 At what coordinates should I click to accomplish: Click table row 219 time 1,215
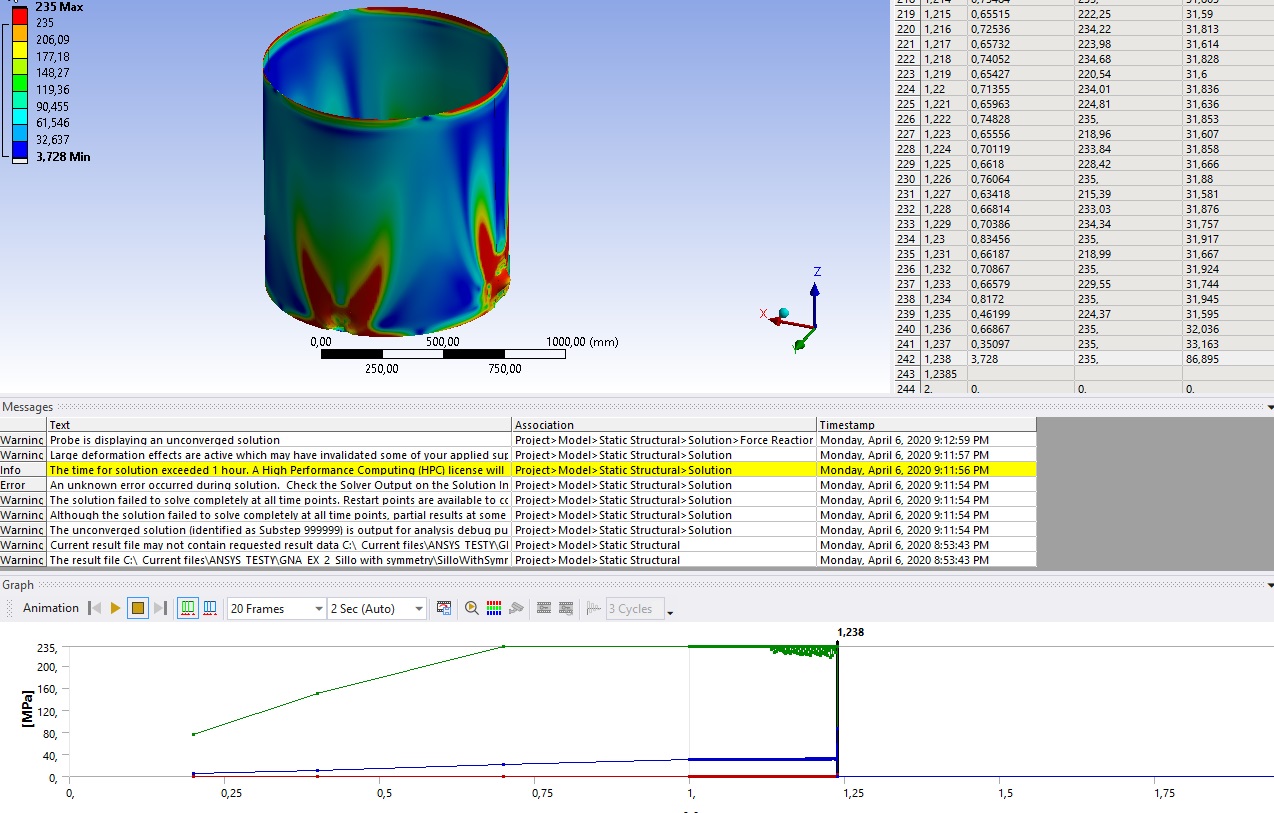pos(1082,14)
